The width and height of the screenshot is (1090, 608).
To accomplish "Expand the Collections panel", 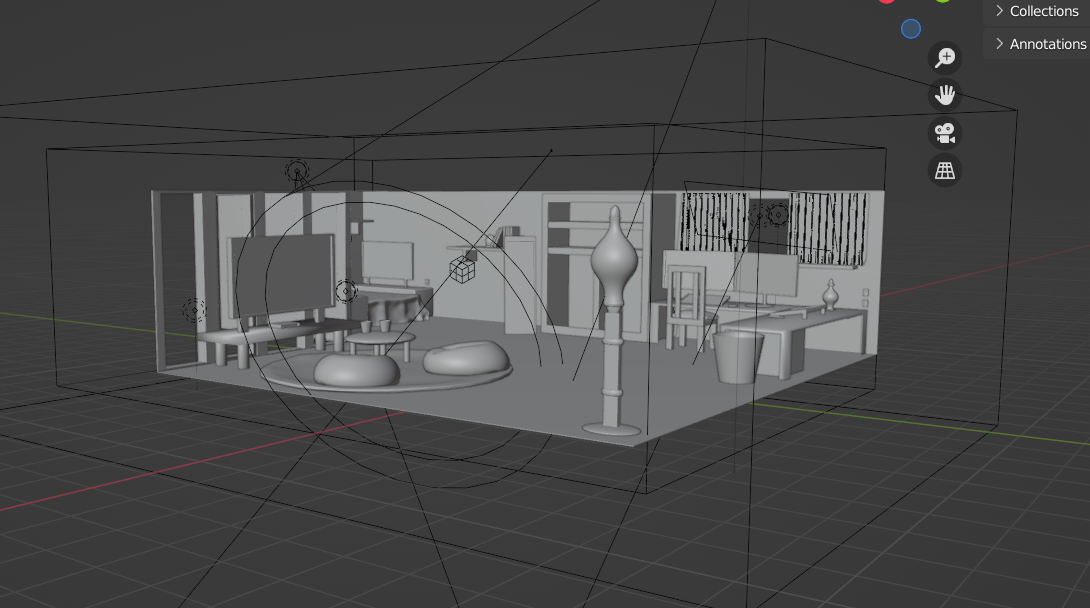I will (x=1036, y=11).
